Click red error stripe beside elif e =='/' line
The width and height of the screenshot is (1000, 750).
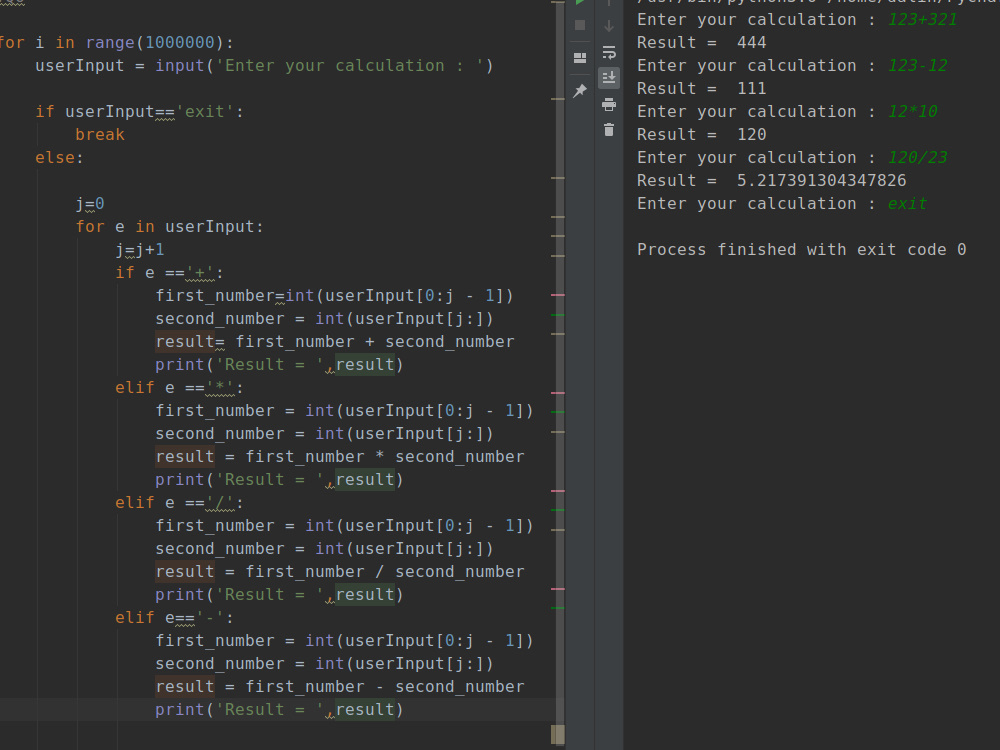click(557, 491)
